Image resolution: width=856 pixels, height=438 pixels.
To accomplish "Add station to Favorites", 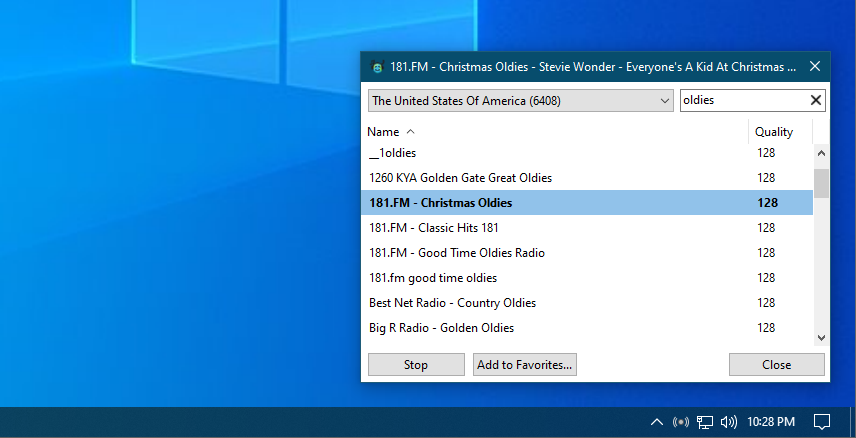I will pyautogui.click(x=525, y=365).
